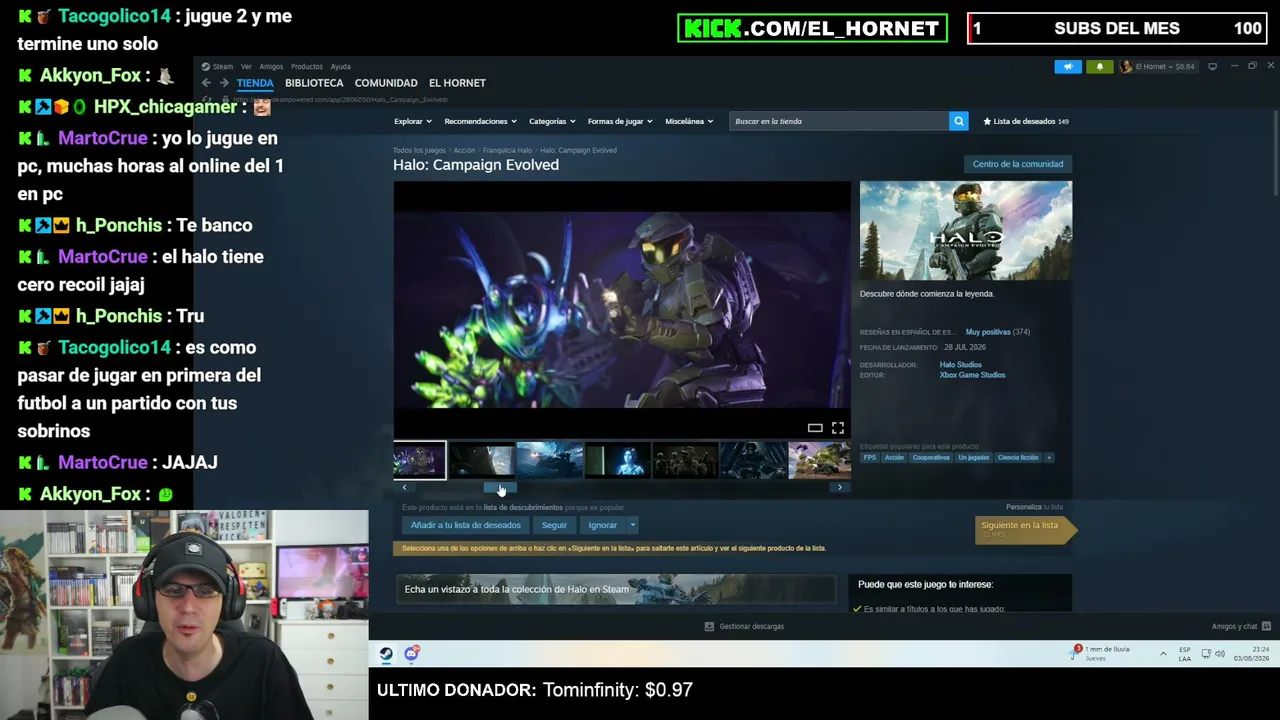The height and width of the screenshot is (720, 1280).
Task: Expand the Formas de jugar menu
Action: (x=620, y=121)
